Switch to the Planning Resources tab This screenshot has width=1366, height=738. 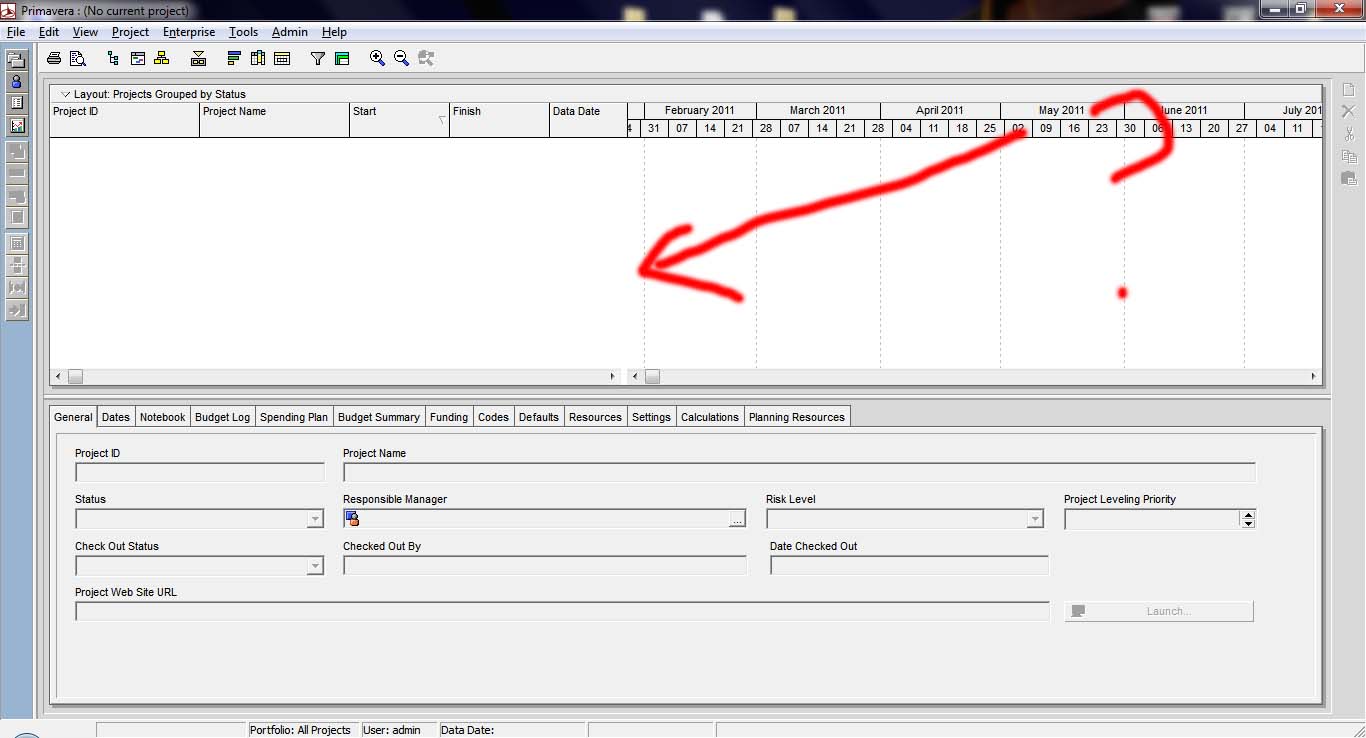(797, 417)
